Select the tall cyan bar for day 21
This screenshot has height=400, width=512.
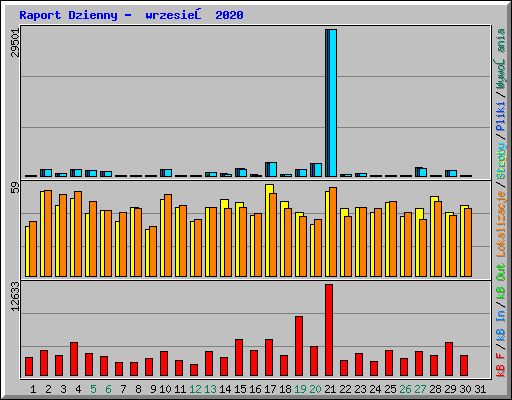click(x=333, y=103)
